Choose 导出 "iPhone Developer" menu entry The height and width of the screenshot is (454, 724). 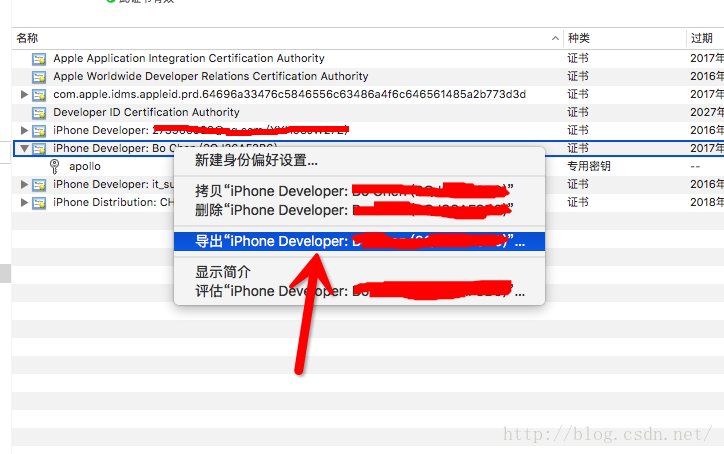coord(359,242)
